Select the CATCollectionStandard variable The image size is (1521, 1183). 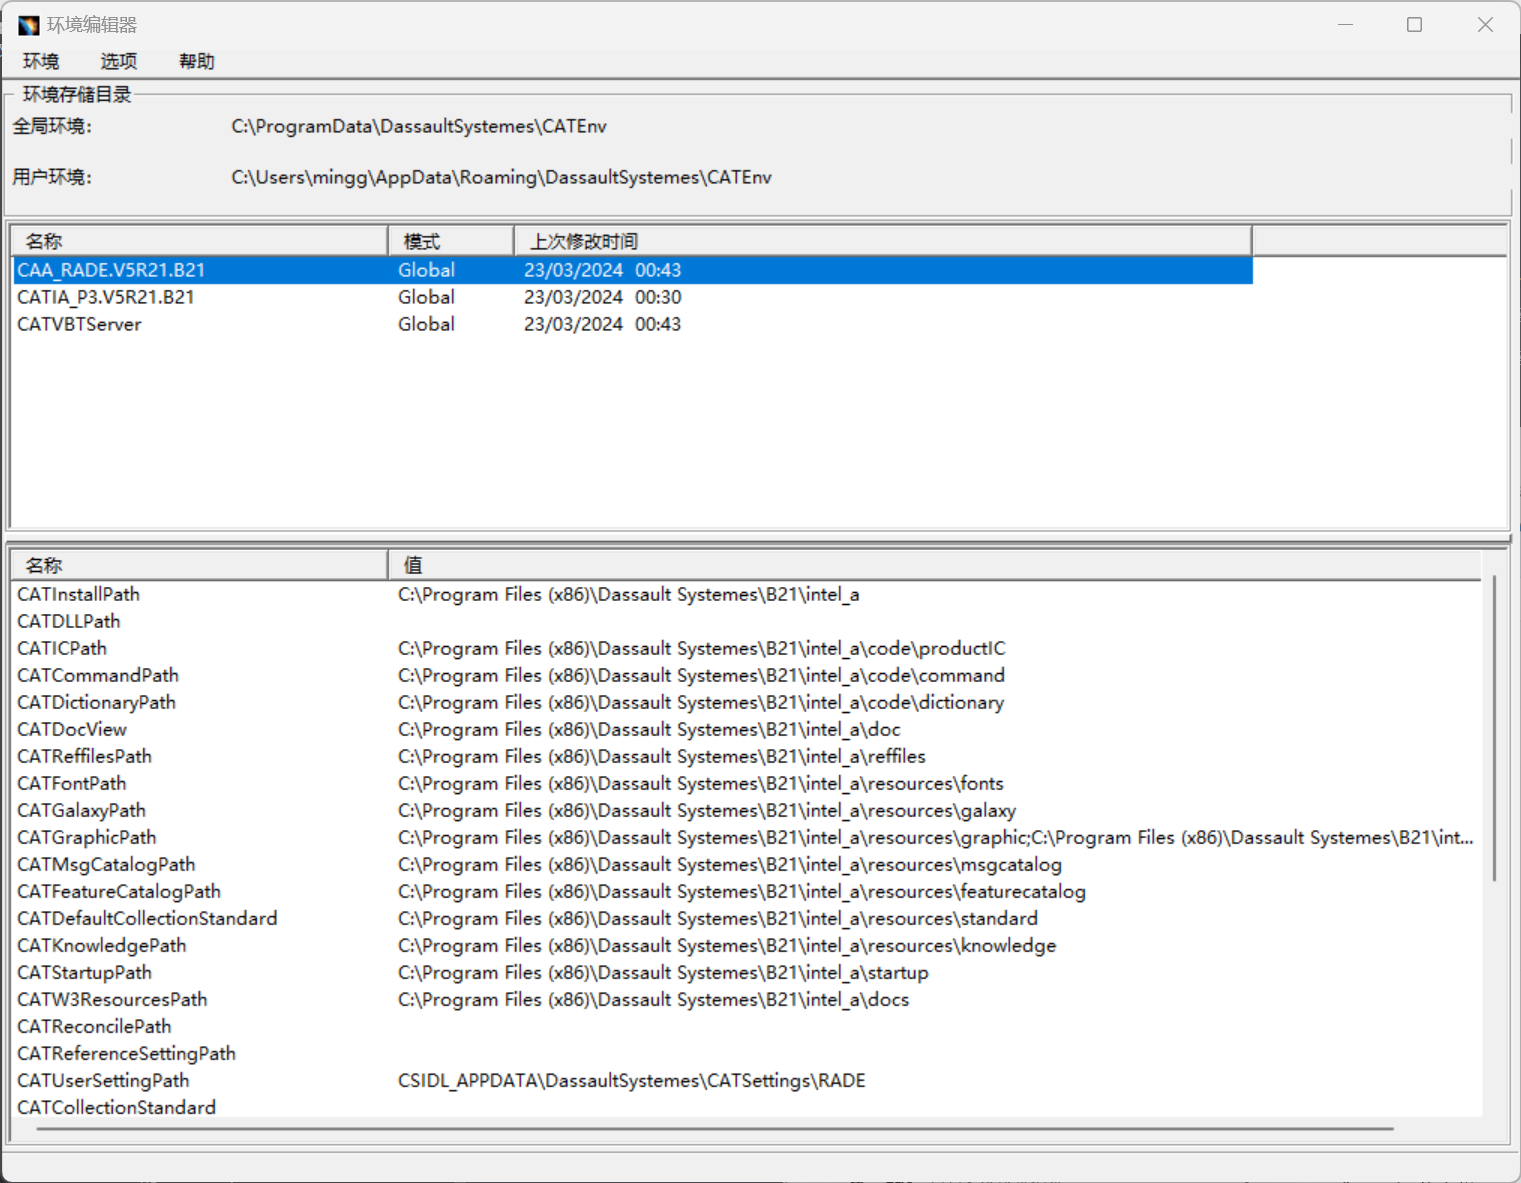(116, 1107)
